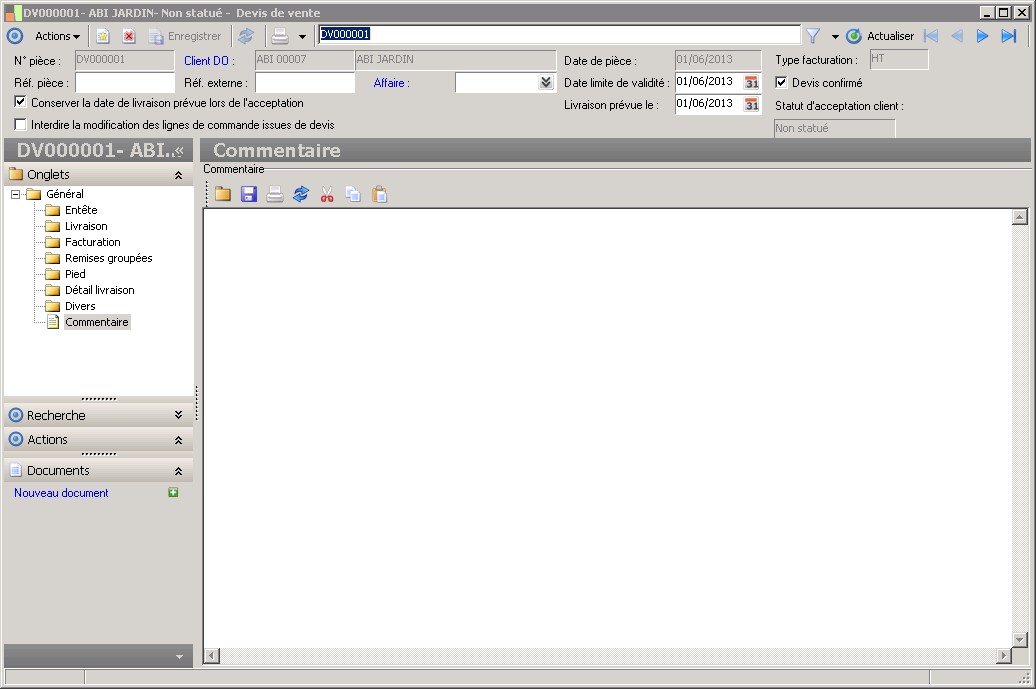
Task: Click the filter funnel icon
Action: click(813, 36)
